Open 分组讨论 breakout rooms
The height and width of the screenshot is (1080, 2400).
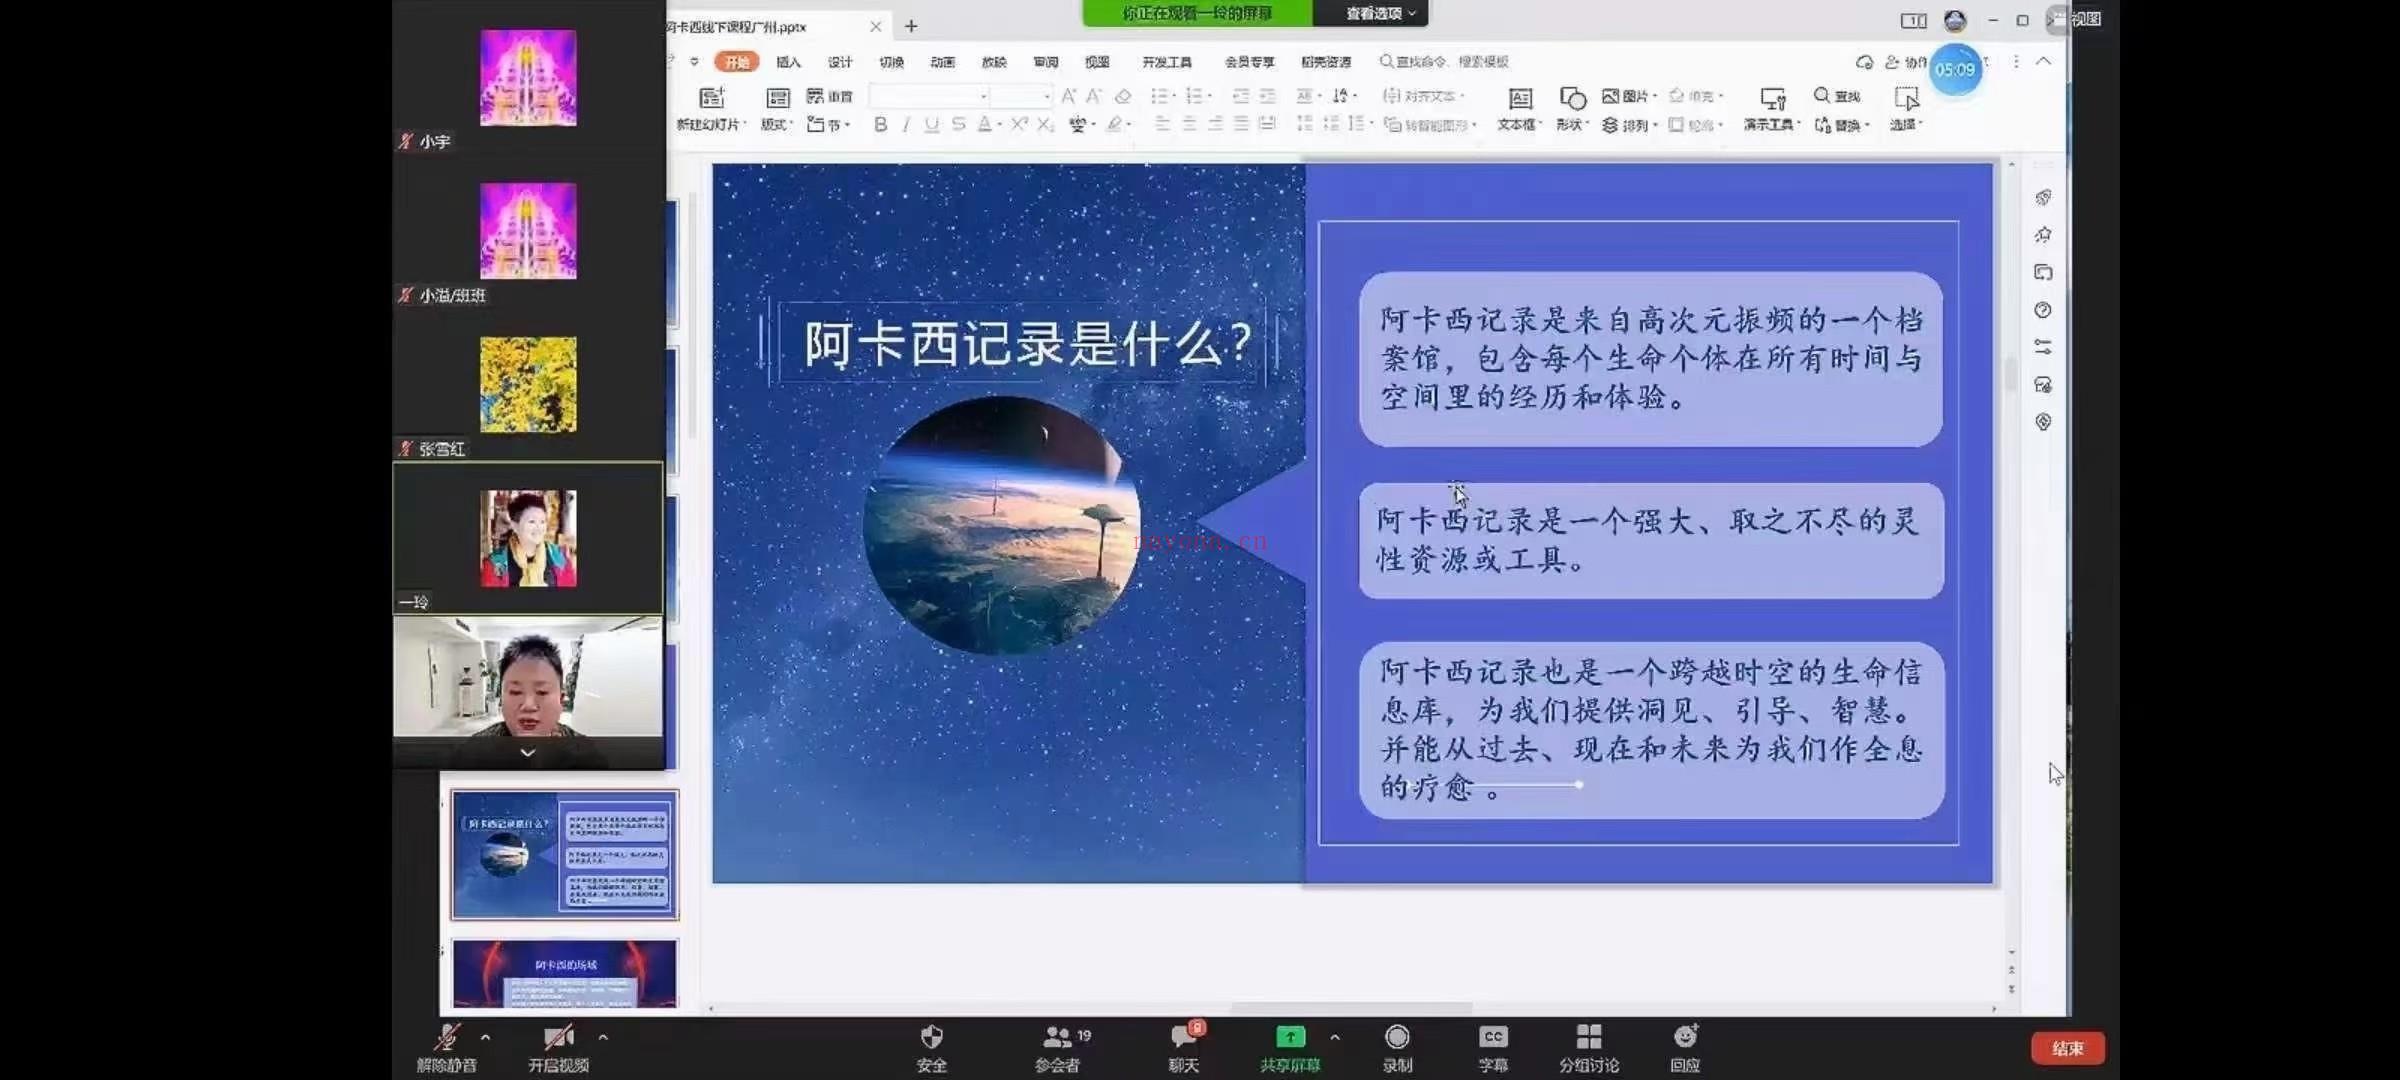click(1589, 1047)
